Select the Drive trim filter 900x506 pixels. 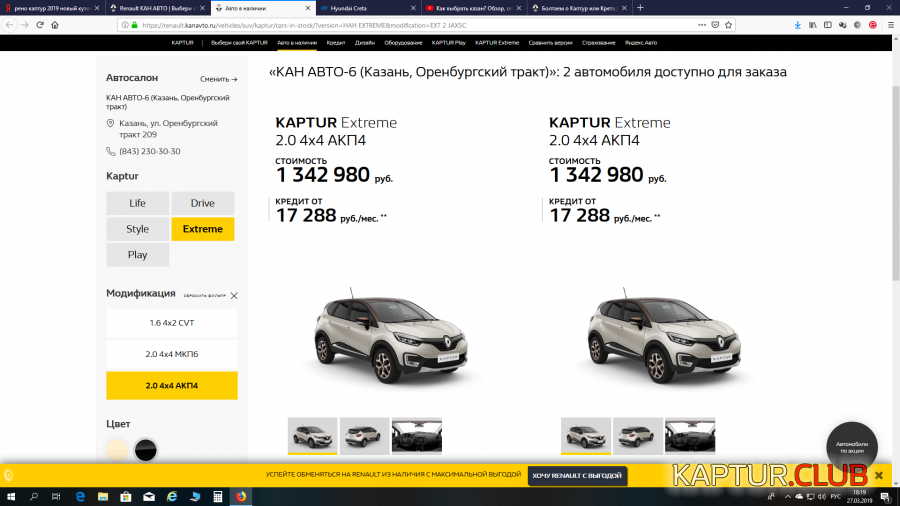[x=203, y=203]
